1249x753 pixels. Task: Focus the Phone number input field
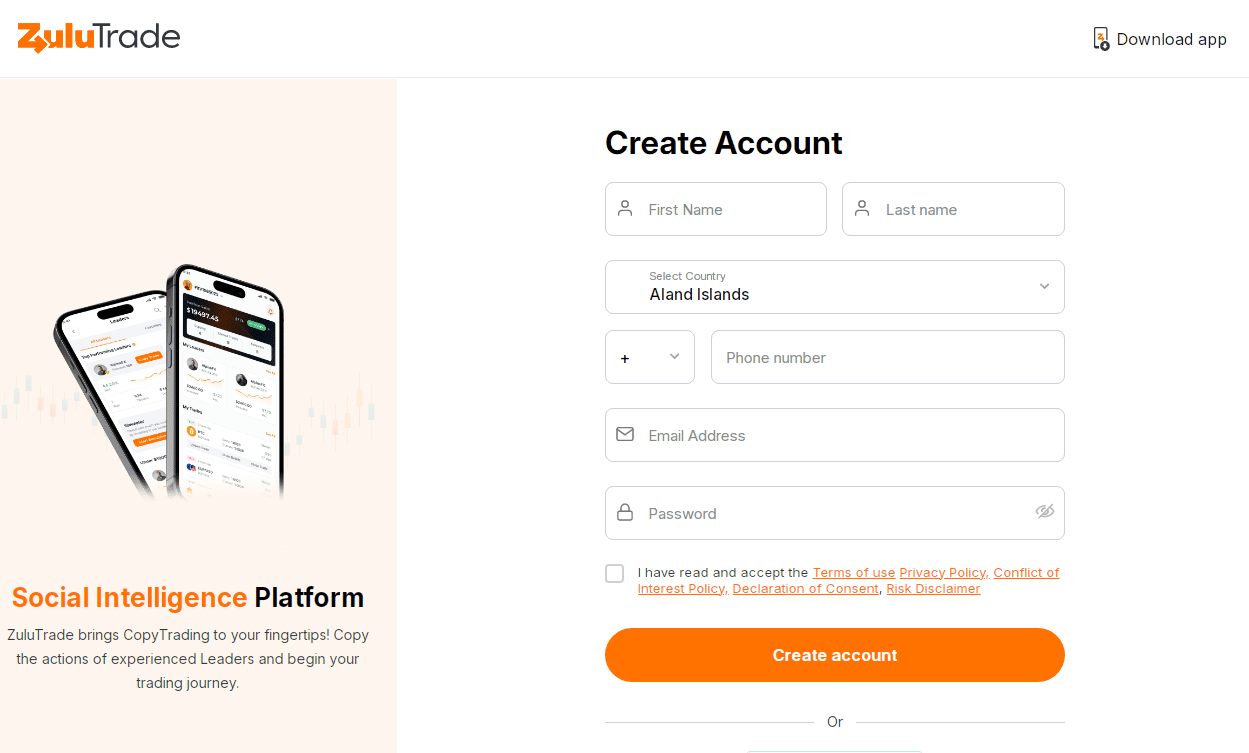tap(888, 357)
